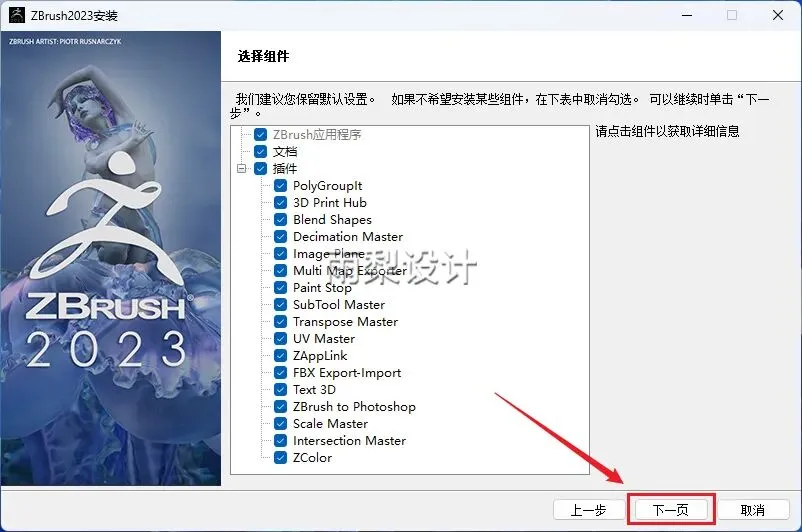Click the ZBrush 2023 artwork banner
The height and width of the screenshot is (532, 802).
(x=111, y=258)
